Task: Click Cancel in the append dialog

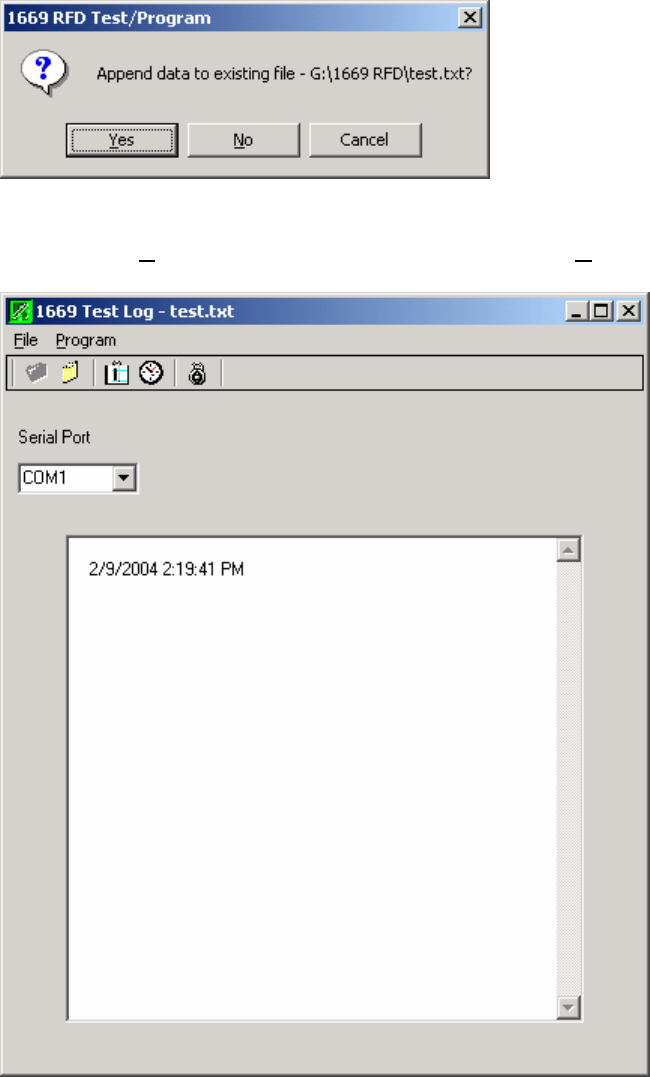Action: click(x=365, y=140)
